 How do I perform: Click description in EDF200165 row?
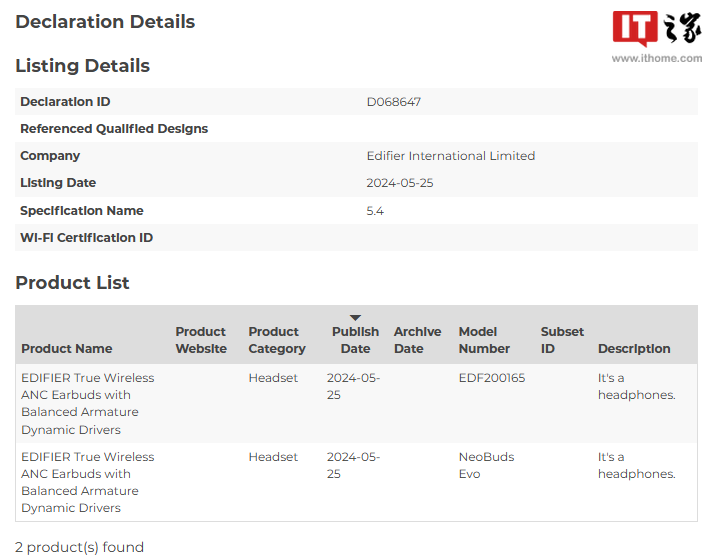pos(637,386)
